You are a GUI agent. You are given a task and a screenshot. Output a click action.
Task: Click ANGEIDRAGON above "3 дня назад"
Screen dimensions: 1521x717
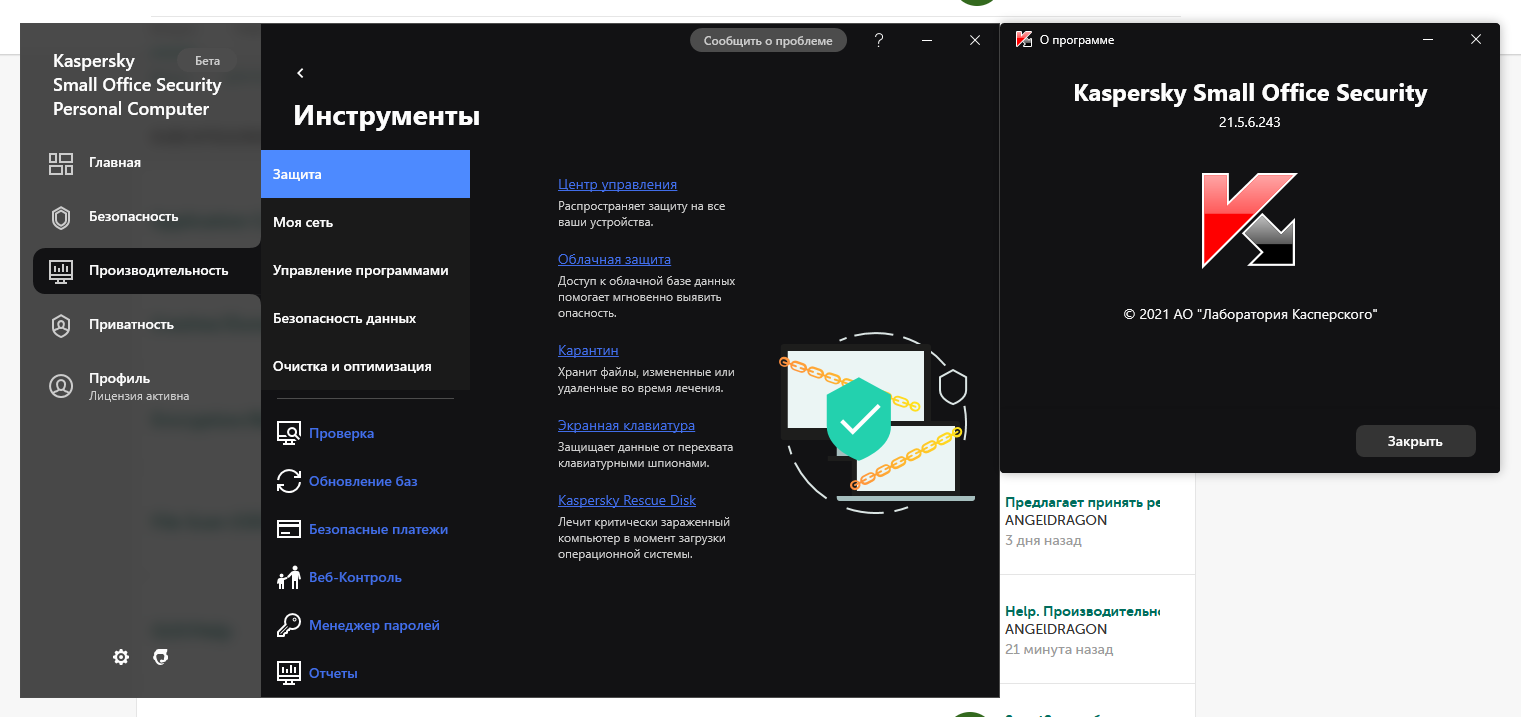tap(1056, 521)
